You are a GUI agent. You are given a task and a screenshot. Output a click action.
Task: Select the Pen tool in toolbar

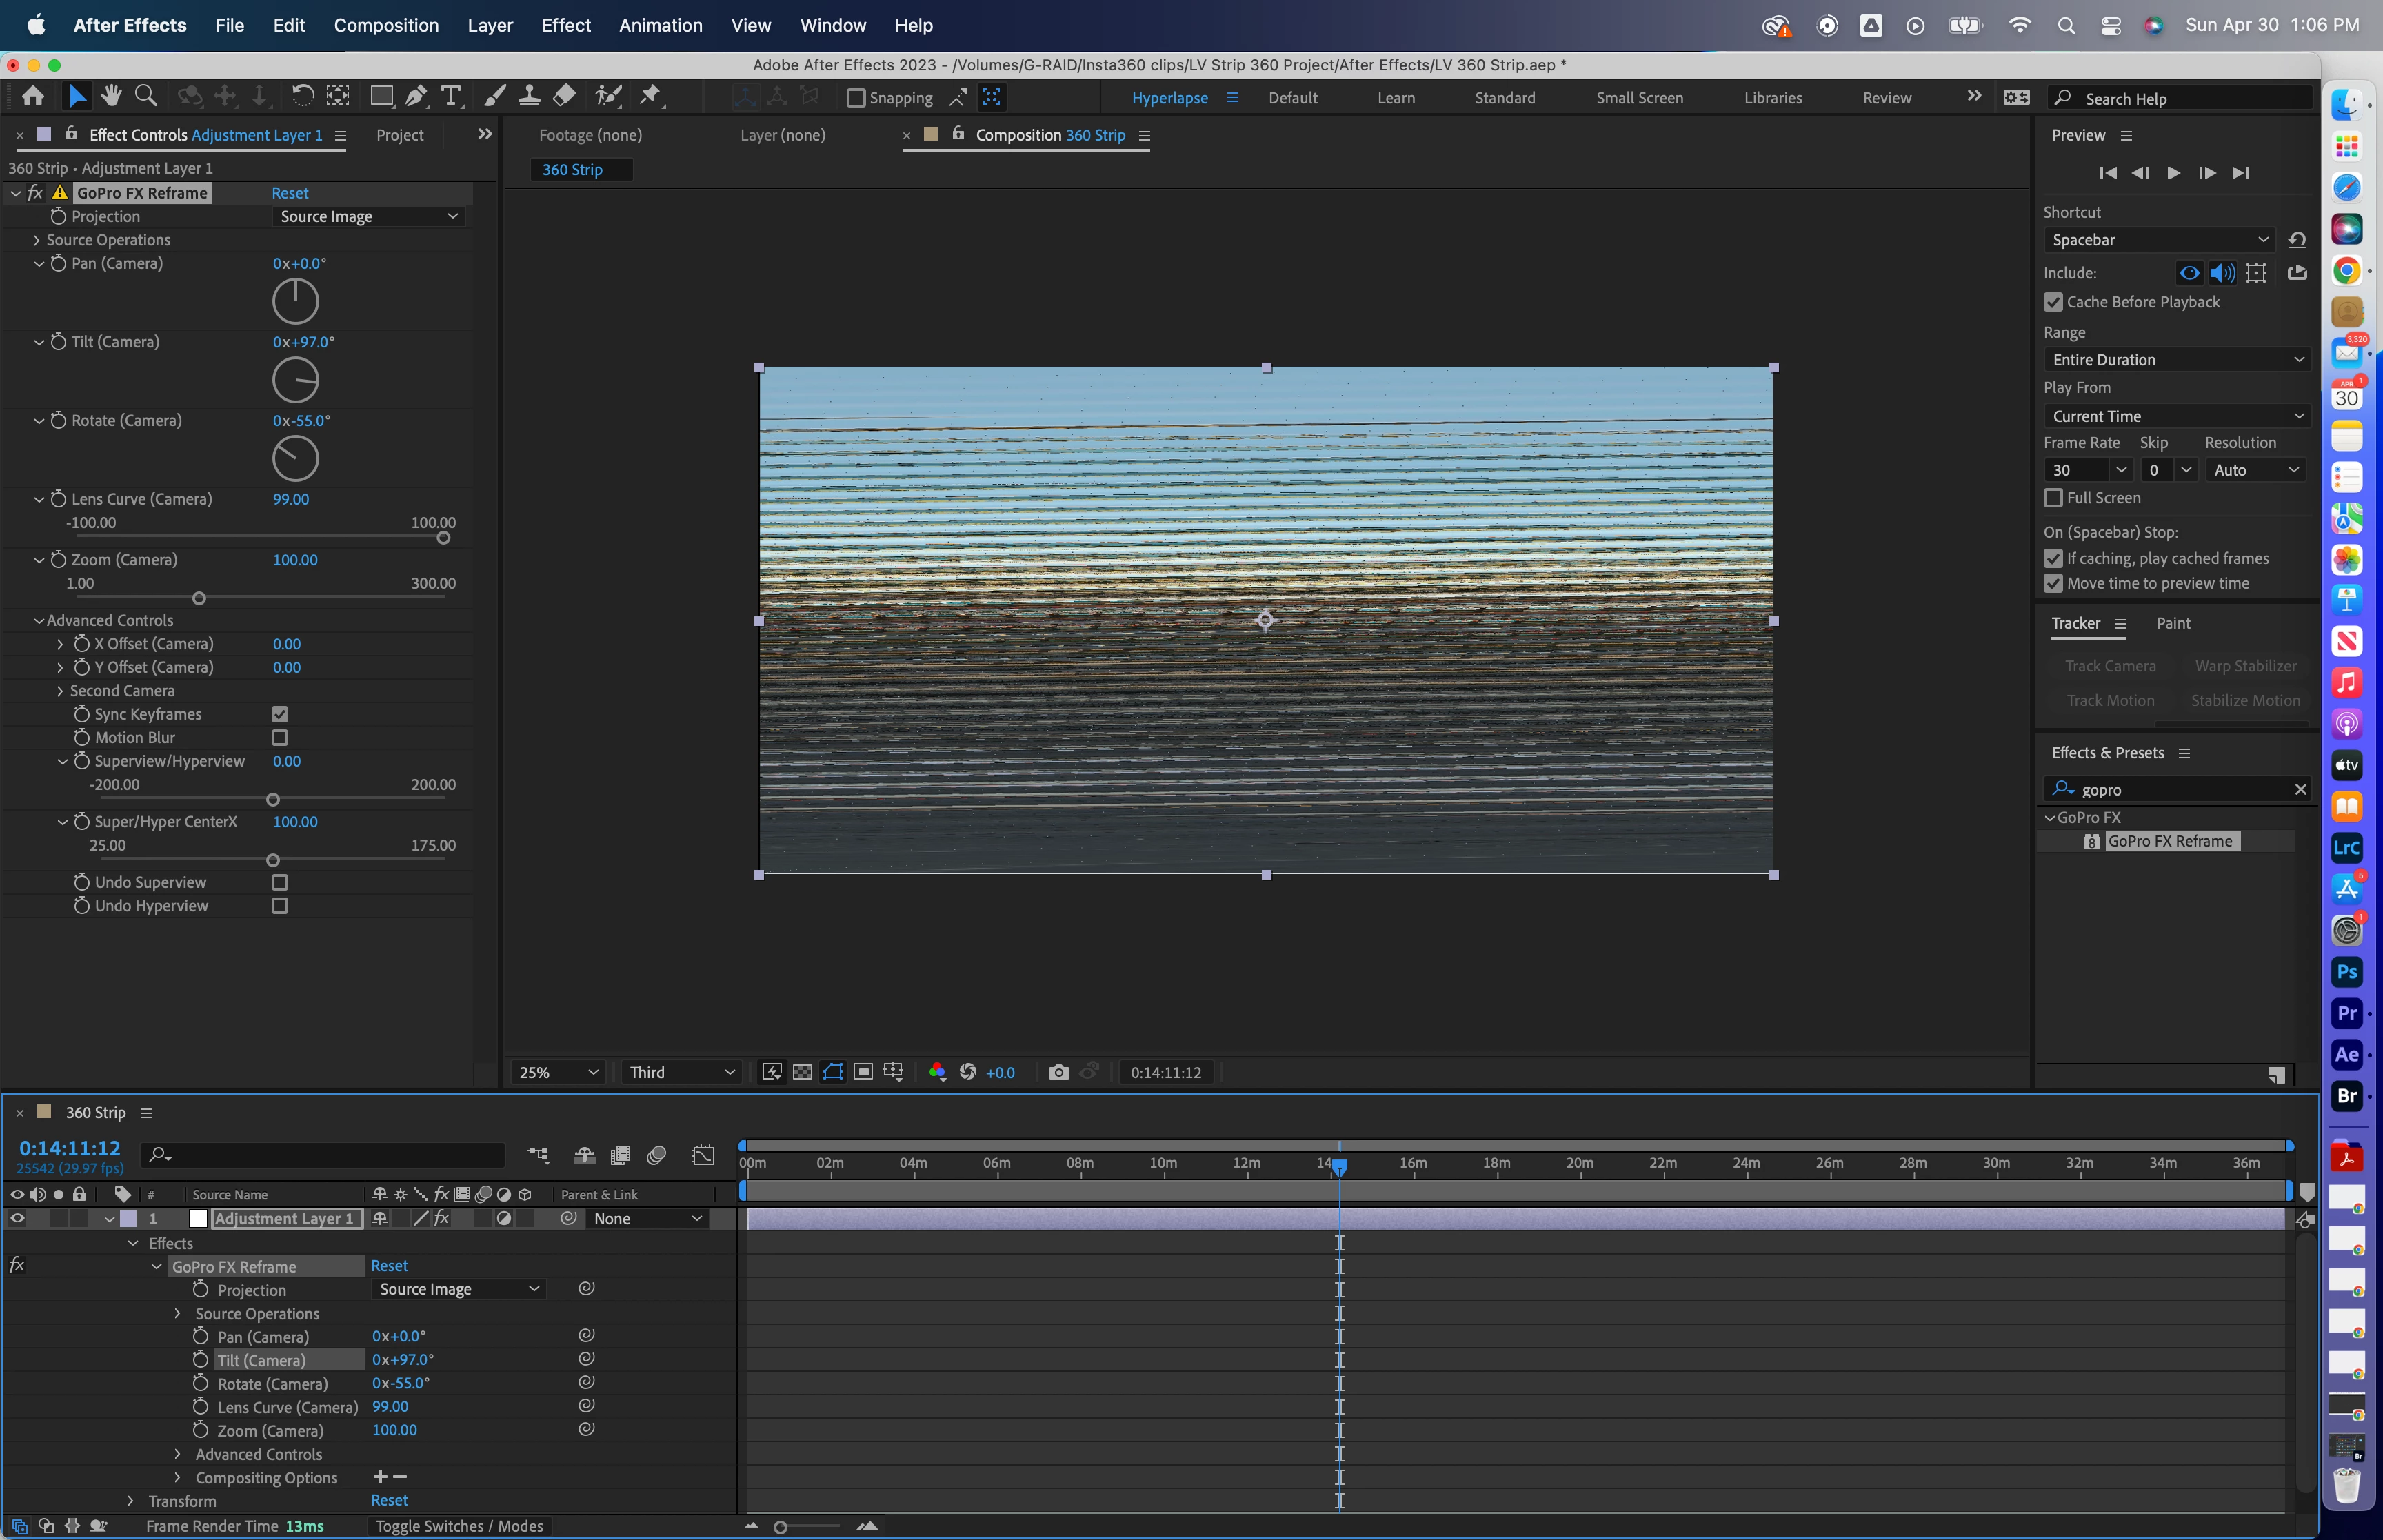[x=416, y=96]
